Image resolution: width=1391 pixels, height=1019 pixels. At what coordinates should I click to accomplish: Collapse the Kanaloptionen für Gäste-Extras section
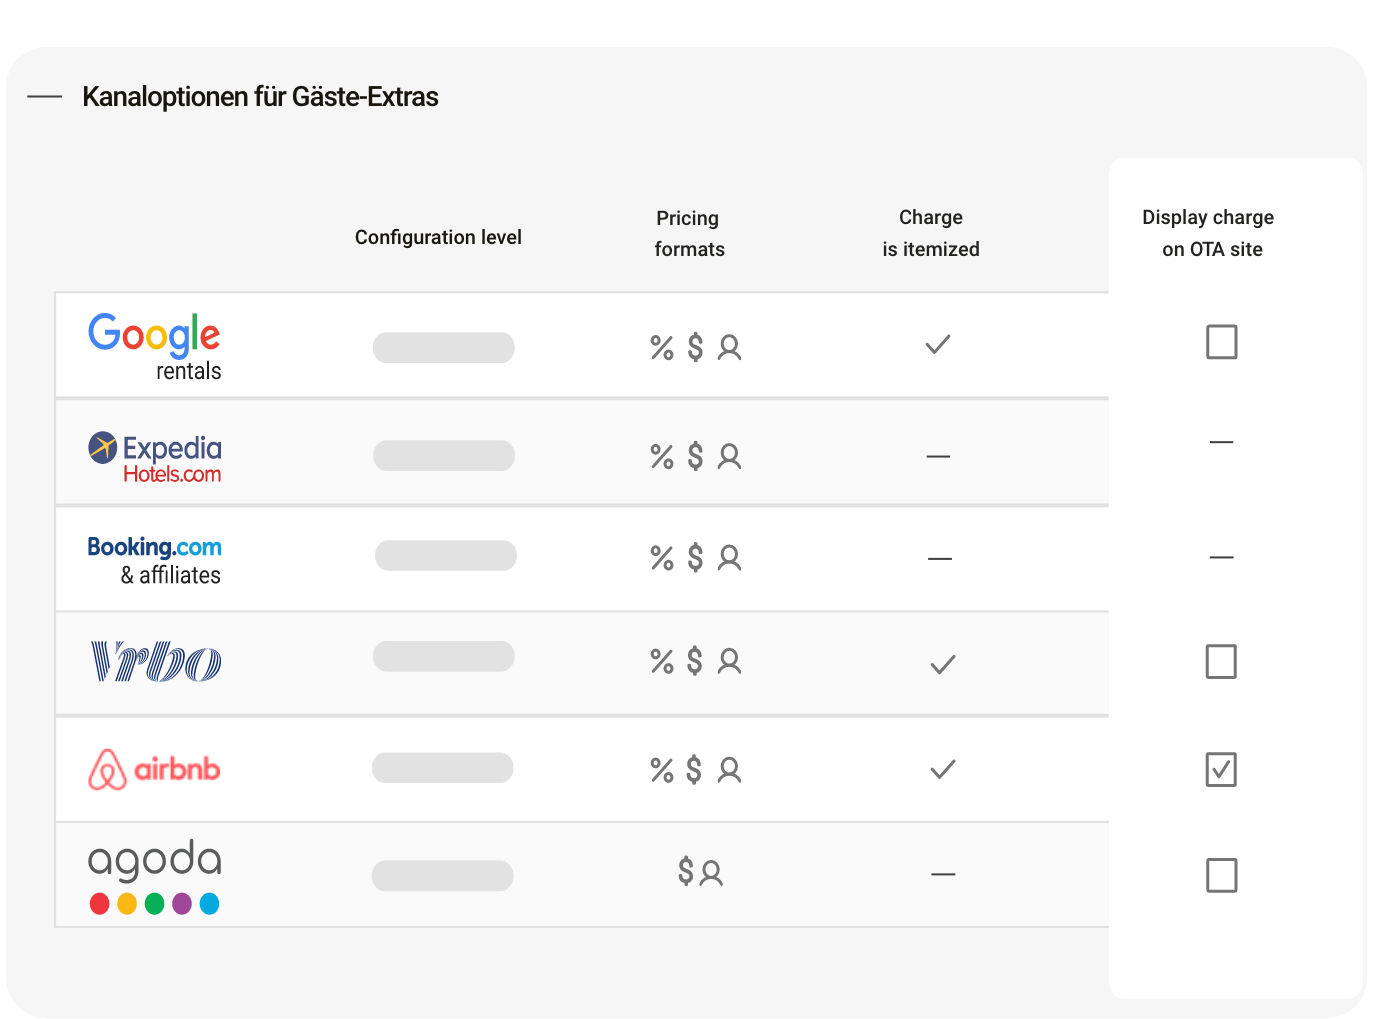tap(45, 97)
